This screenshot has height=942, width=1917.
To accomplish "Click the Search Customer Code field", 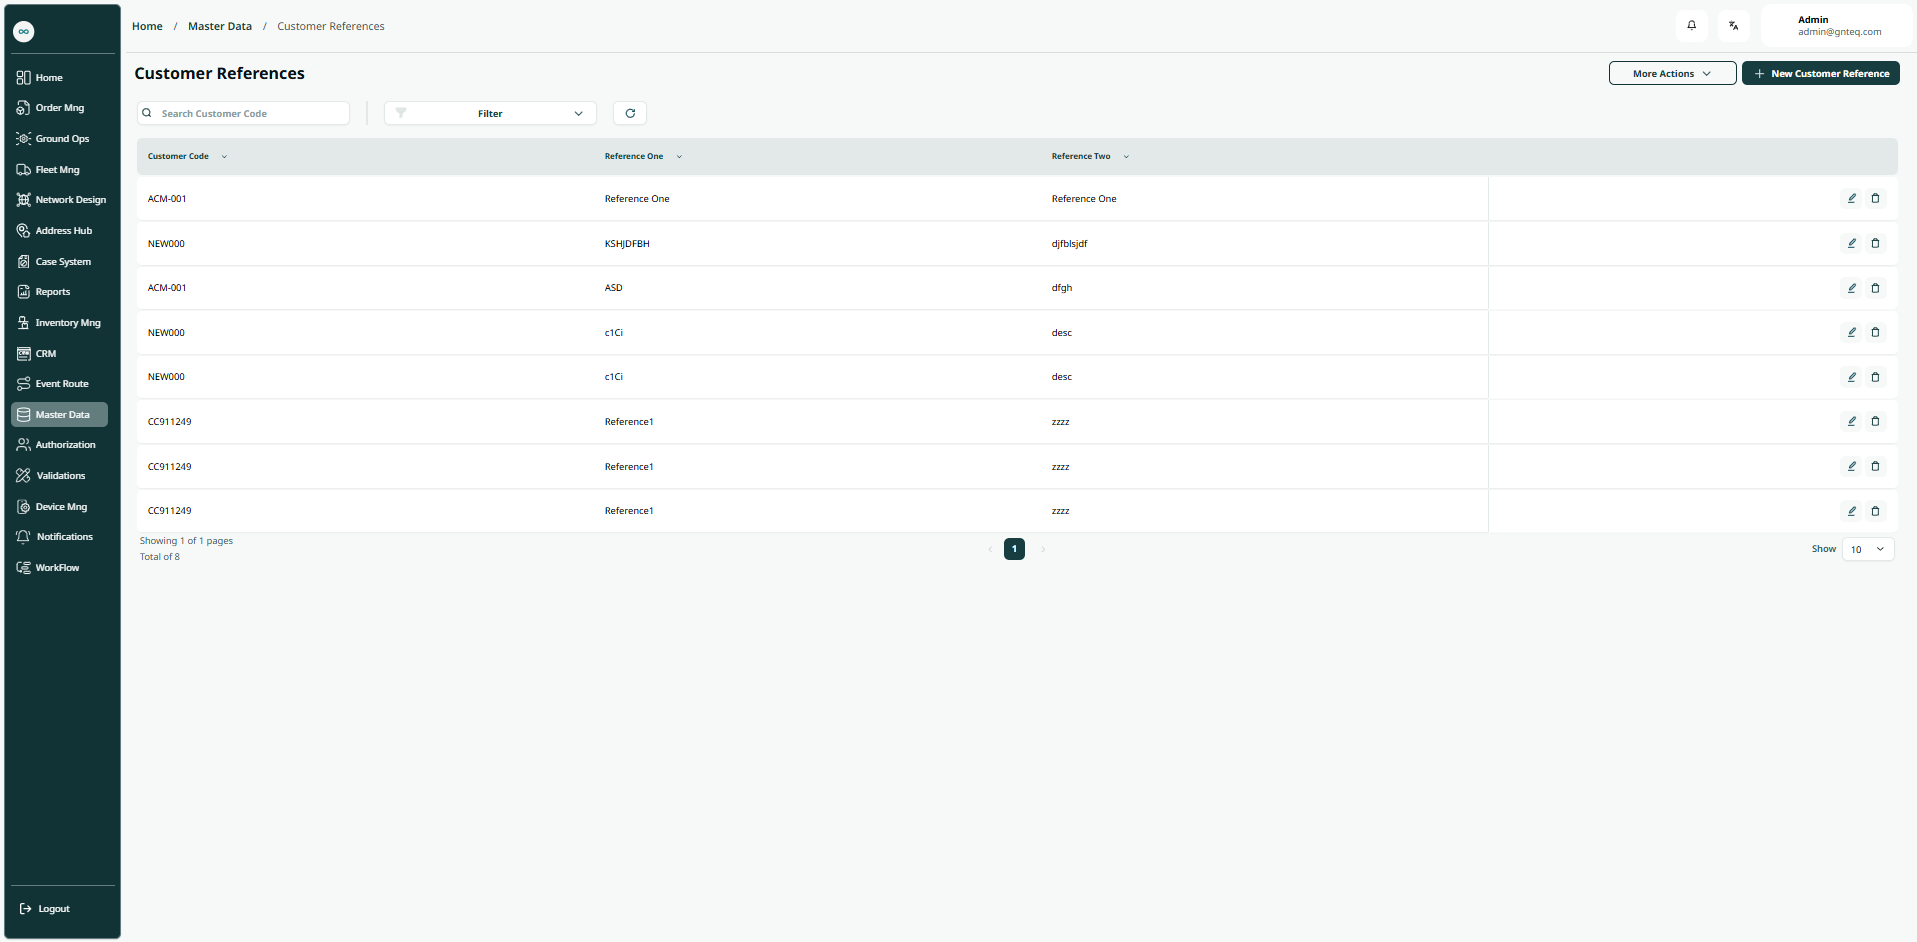I will coord(243,113).
